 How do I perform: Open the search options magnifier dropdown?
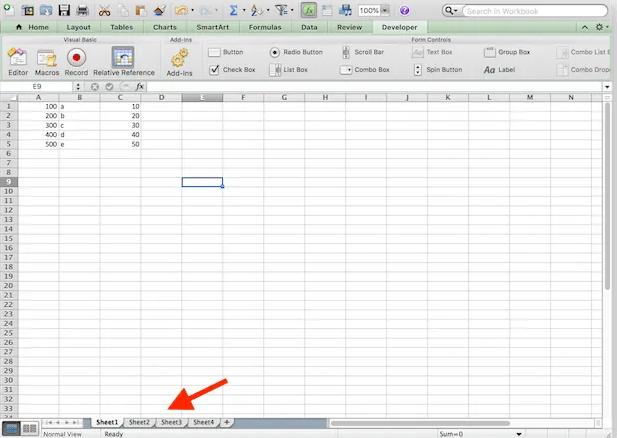pos(451,11)
